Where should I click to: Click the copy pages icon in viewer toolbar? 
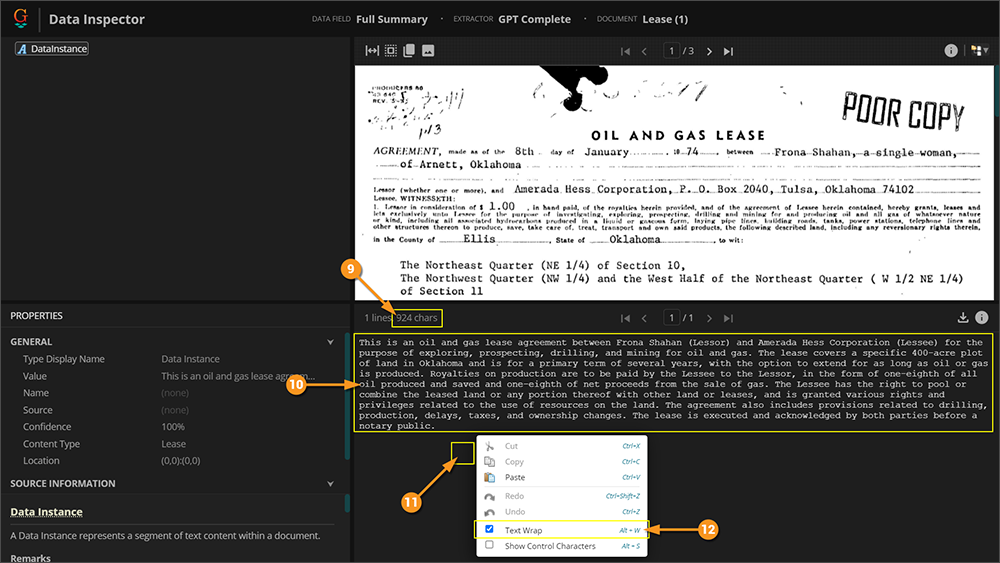[409, 50]
